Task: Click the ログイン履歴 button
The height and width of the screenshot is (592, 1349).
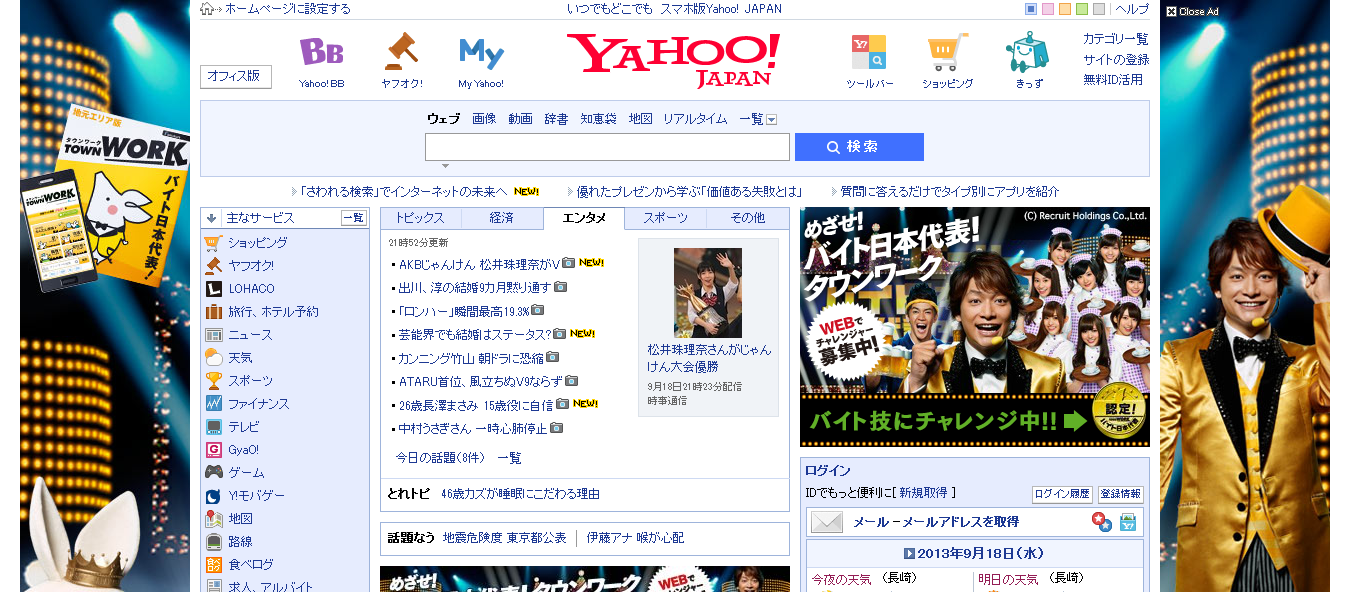Action: pyautogui.click(x=1062, y=494)
